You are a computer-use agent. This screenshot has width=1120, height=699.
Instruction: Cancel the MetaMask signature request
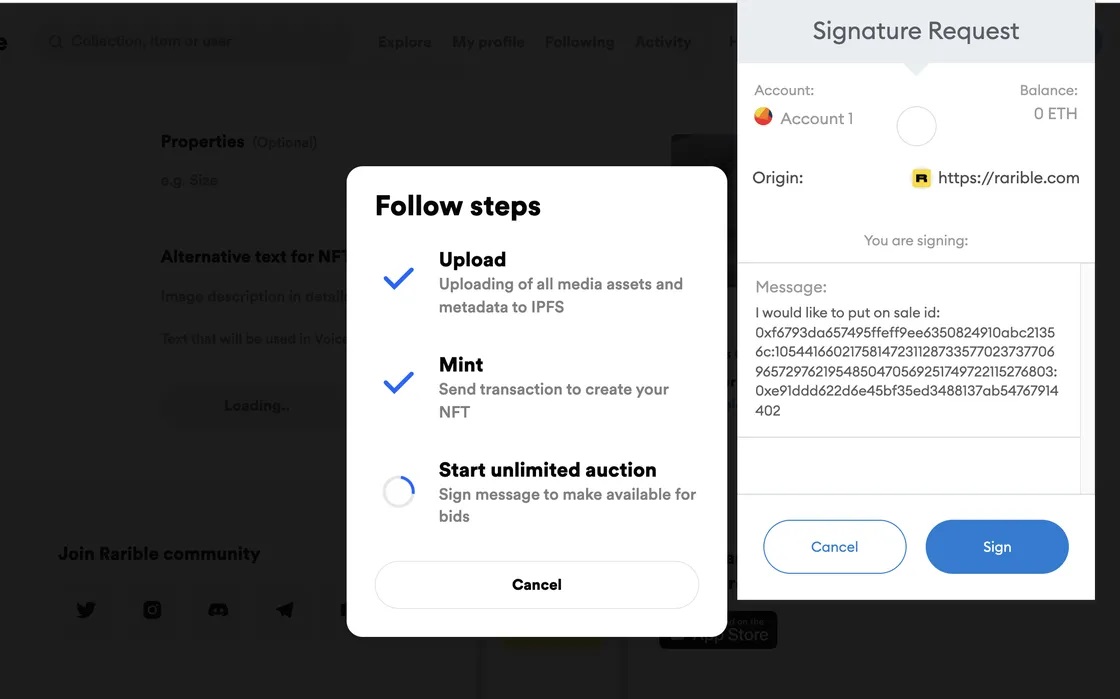coord(834,546)
